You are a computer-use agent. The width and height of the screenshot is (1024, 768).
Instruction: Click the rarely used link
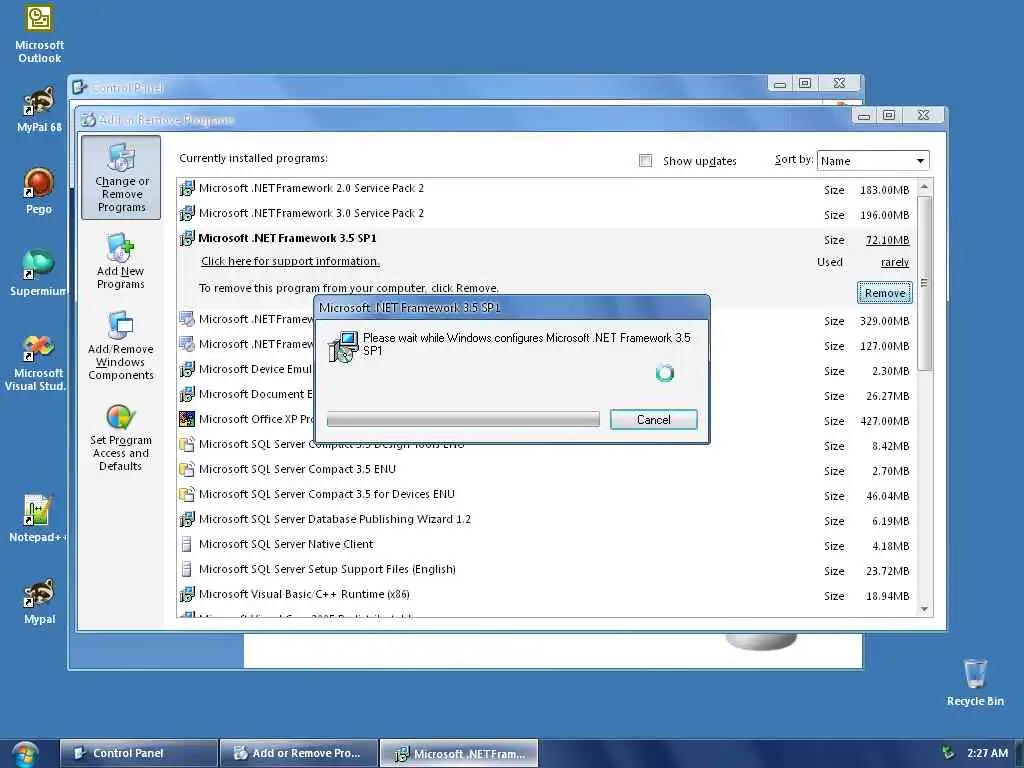coord(895,263)
